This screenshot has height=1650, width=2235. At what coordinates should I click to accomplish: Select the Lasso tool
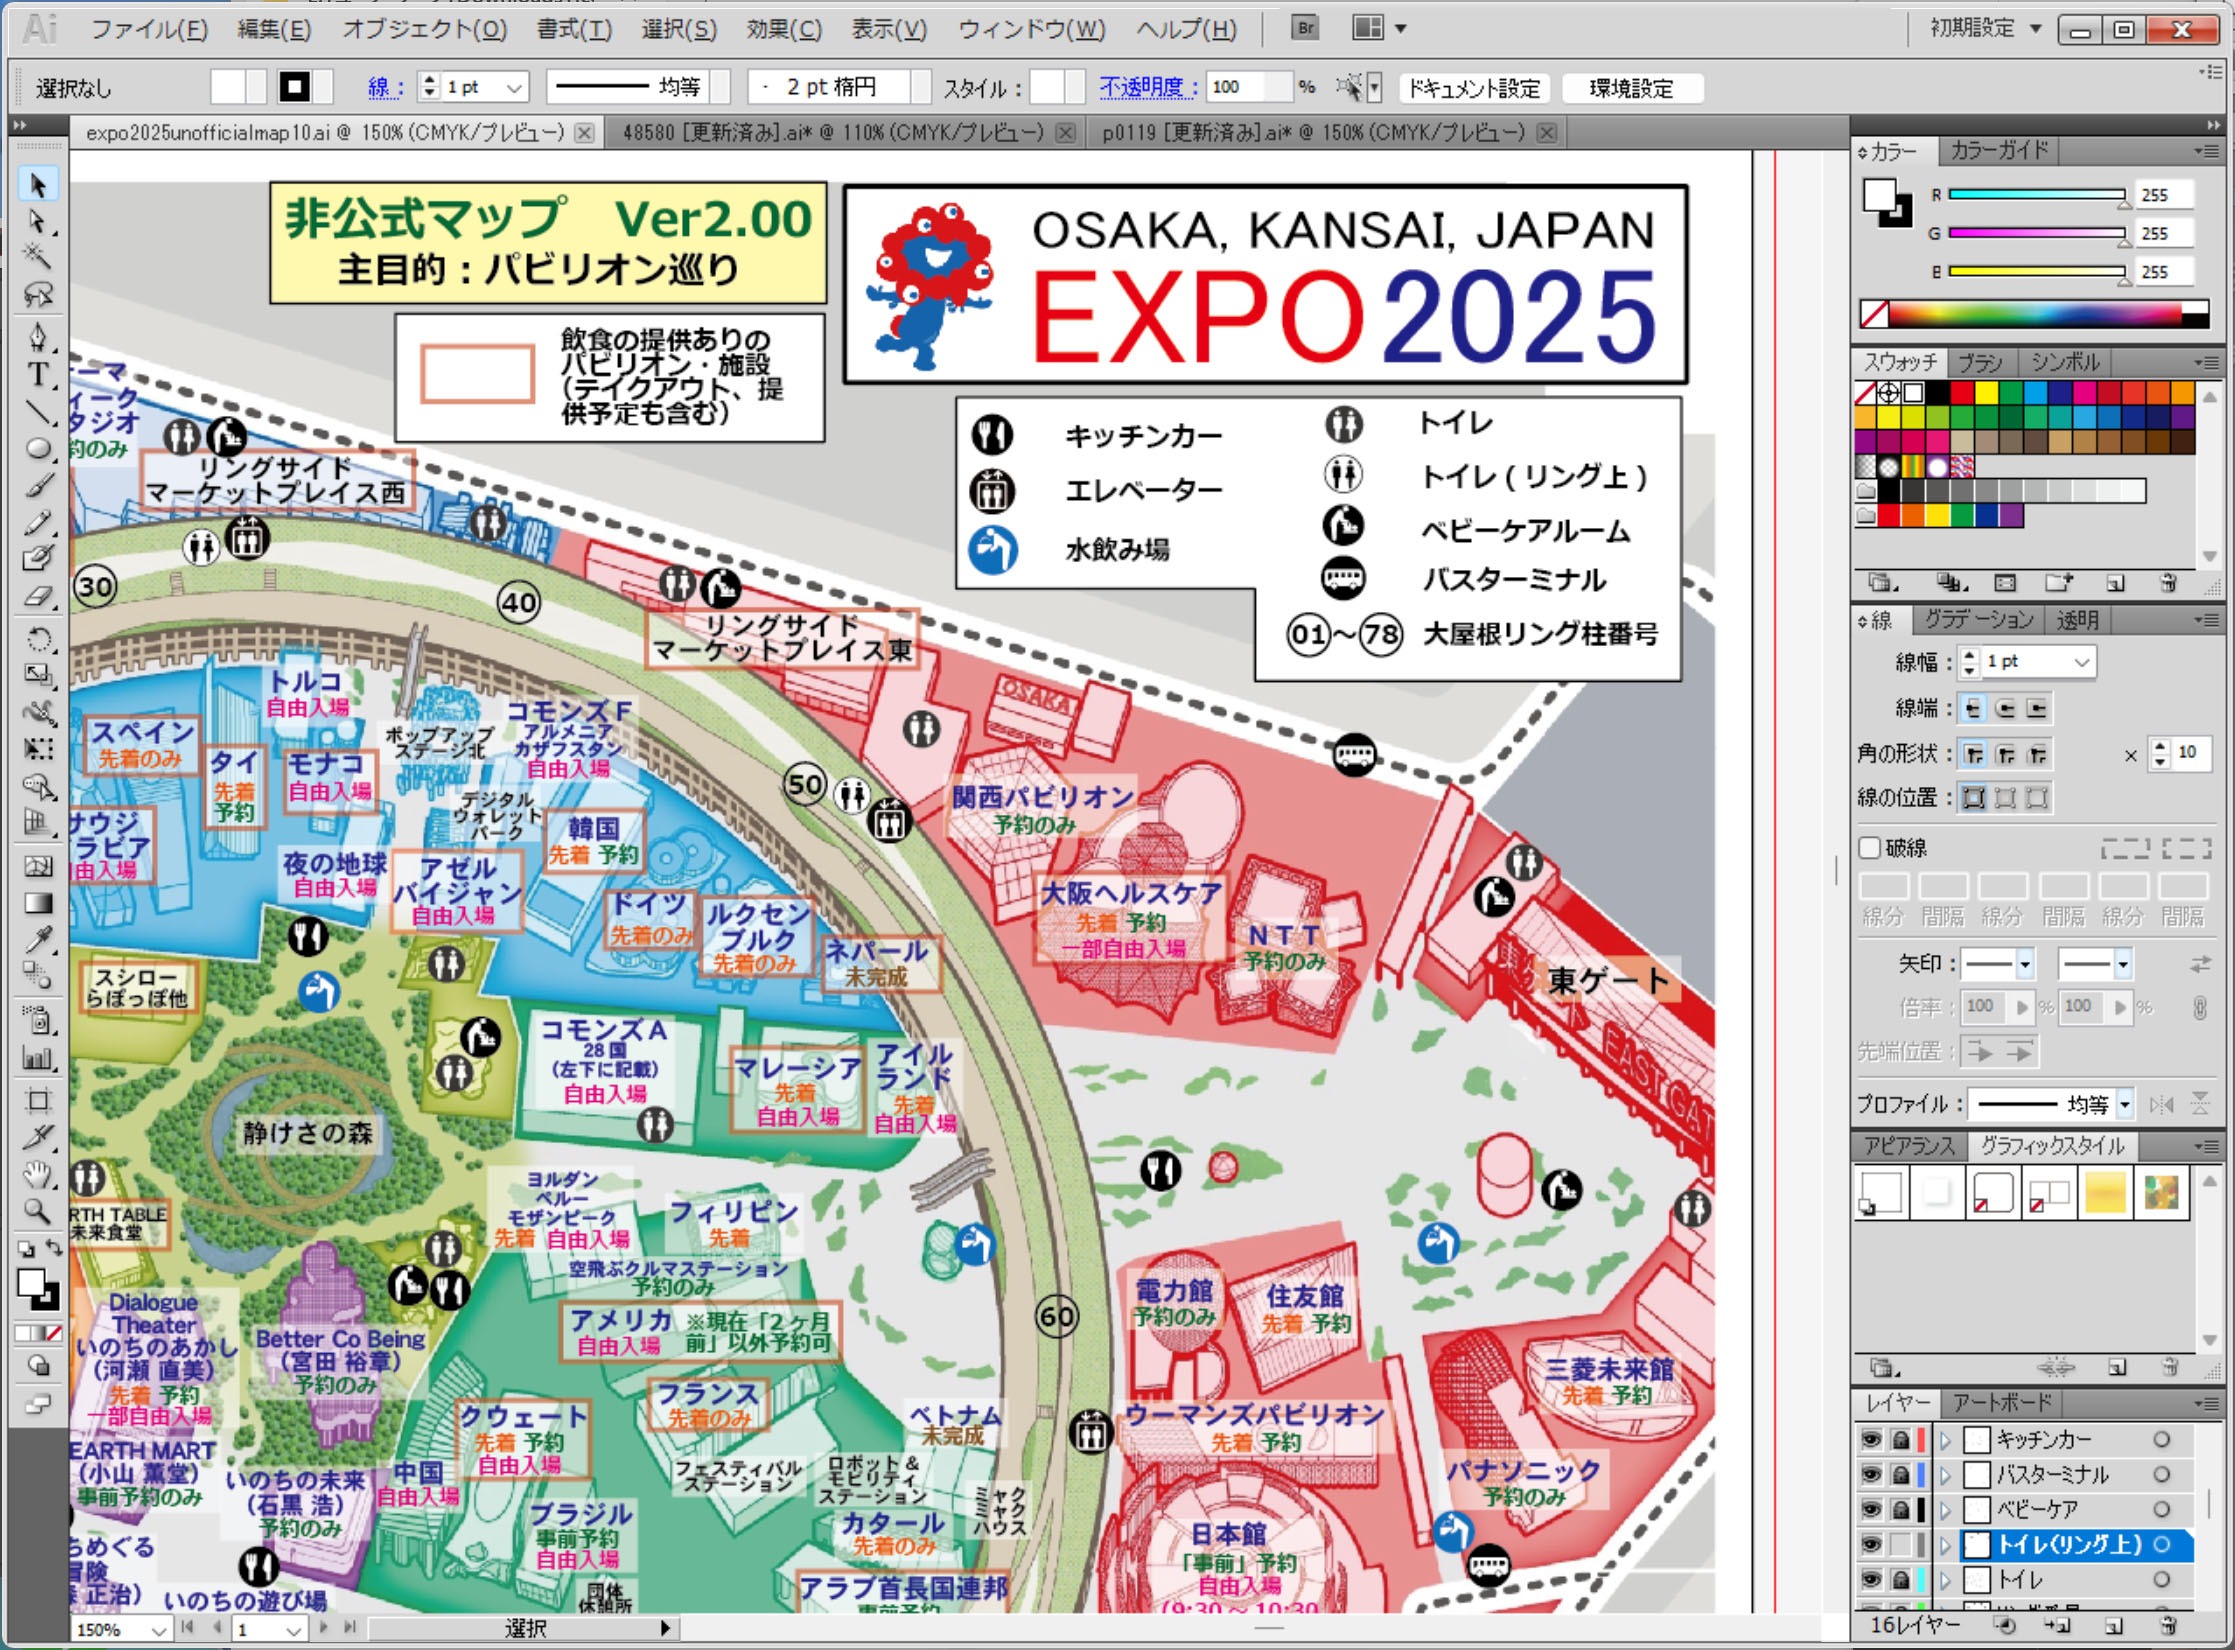[38, 295]
